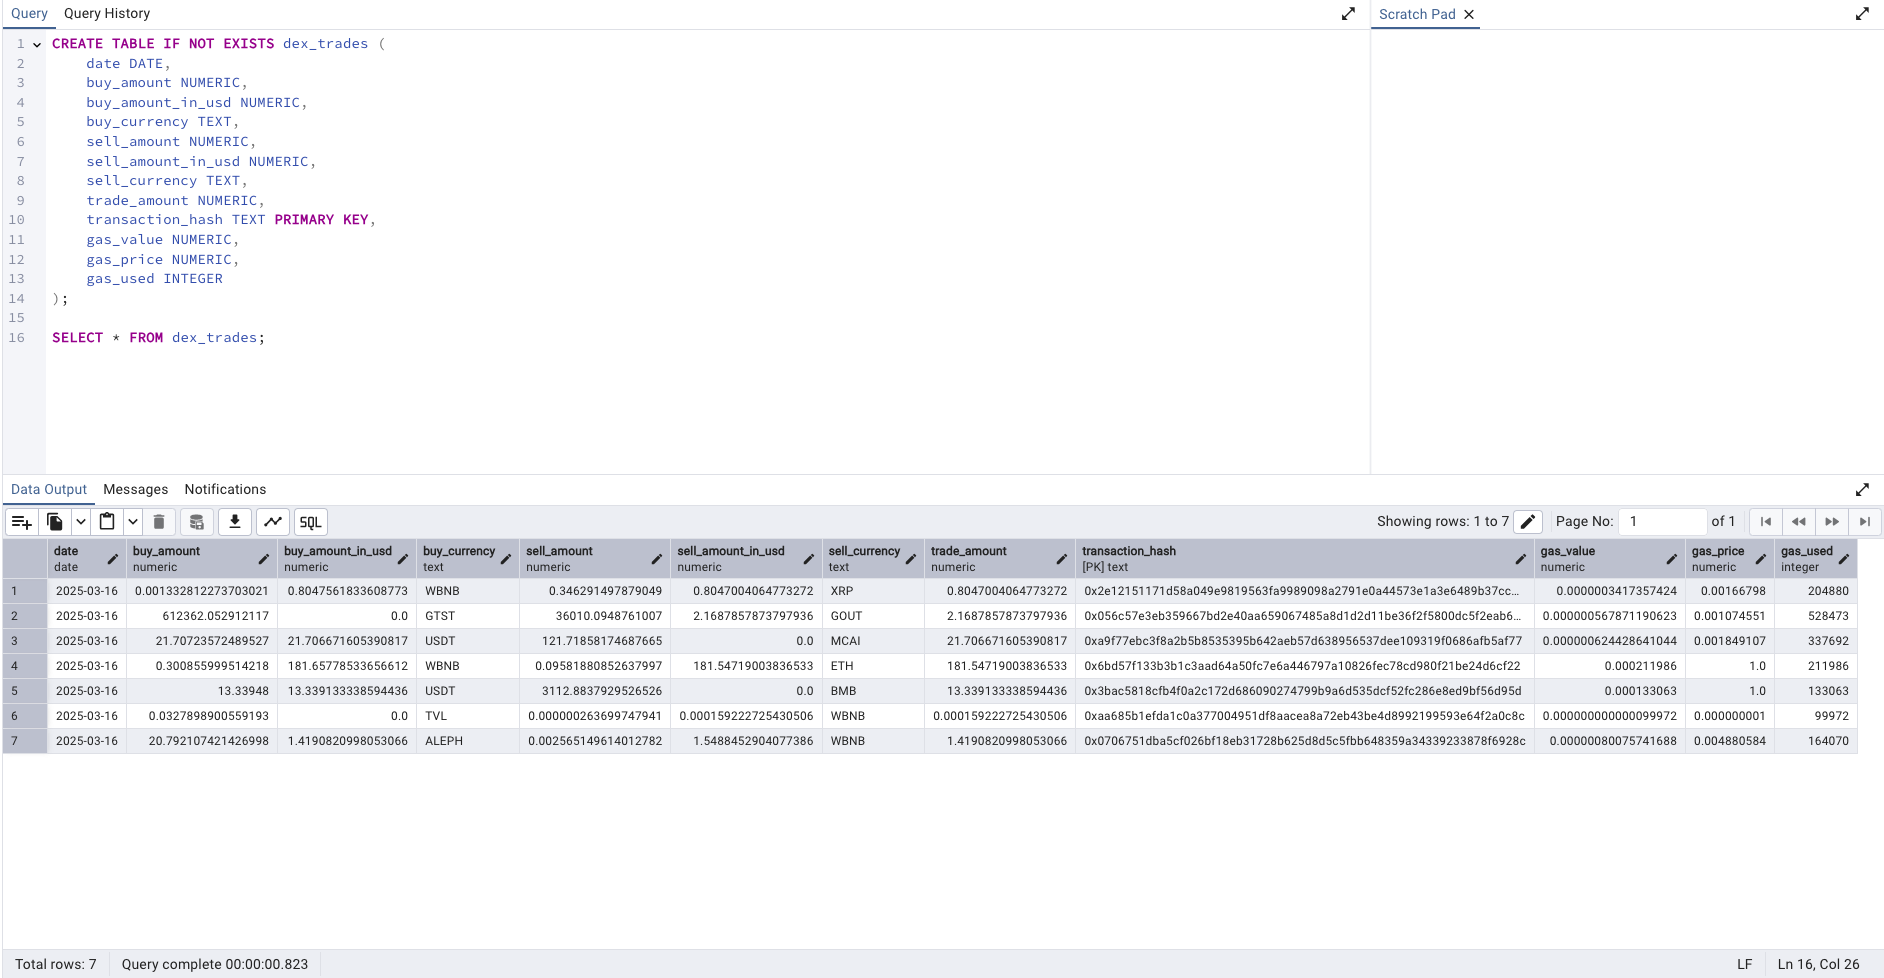This screenshot has width=1884, height=978.
Task: Click the SQL button in results toolbar
Action: [311, 522]
